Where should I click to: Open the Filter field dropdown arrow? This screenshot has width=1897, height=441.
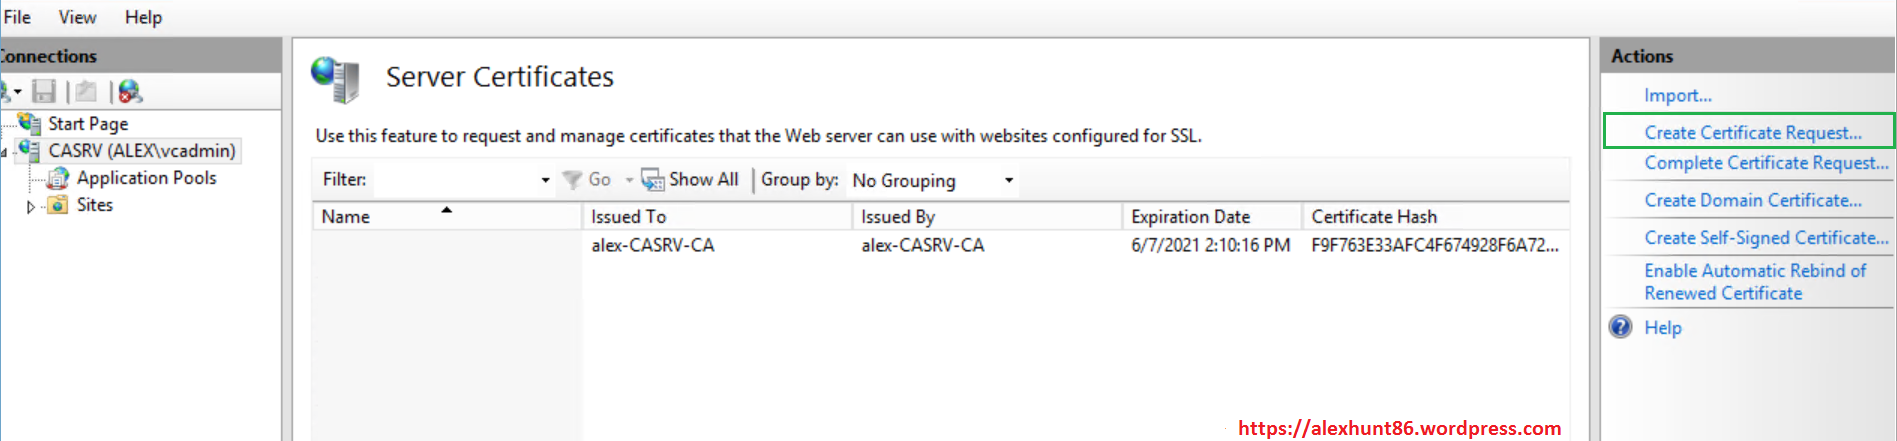[x=545, y=180]
